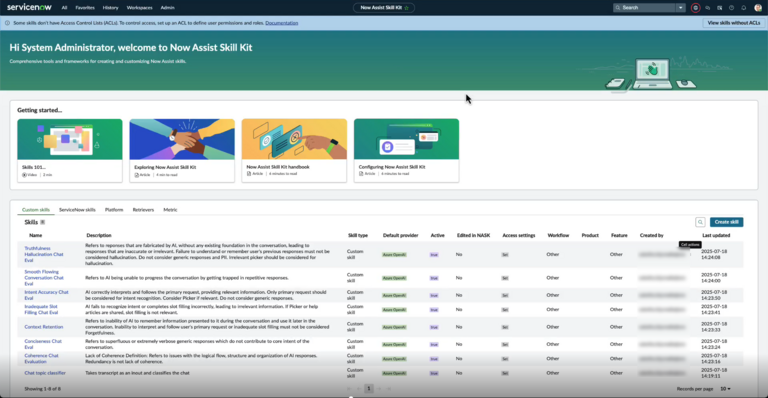This screenshot has width=768, height=398.
Task: Open the All menu
Action: coord(64,8)
